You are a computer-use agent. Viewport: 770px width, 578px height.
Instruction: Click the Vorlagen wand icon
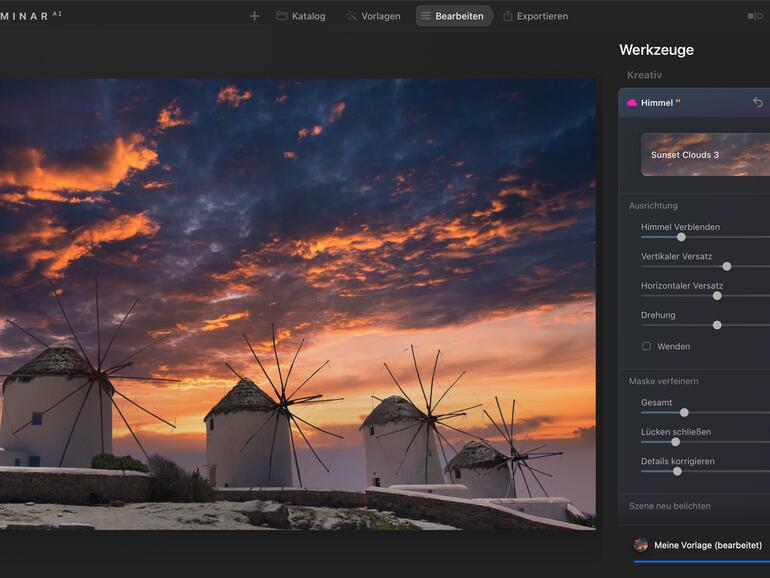click(352, 16)
